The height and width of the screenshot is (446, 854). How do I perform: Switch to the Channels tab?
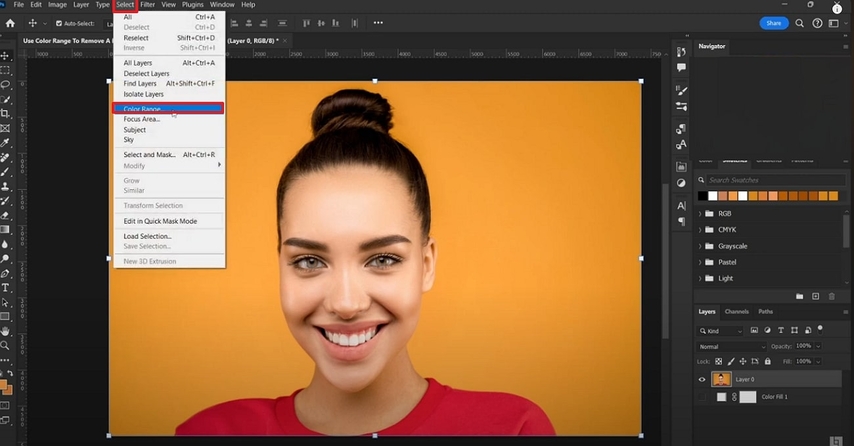tap(736, 312)
